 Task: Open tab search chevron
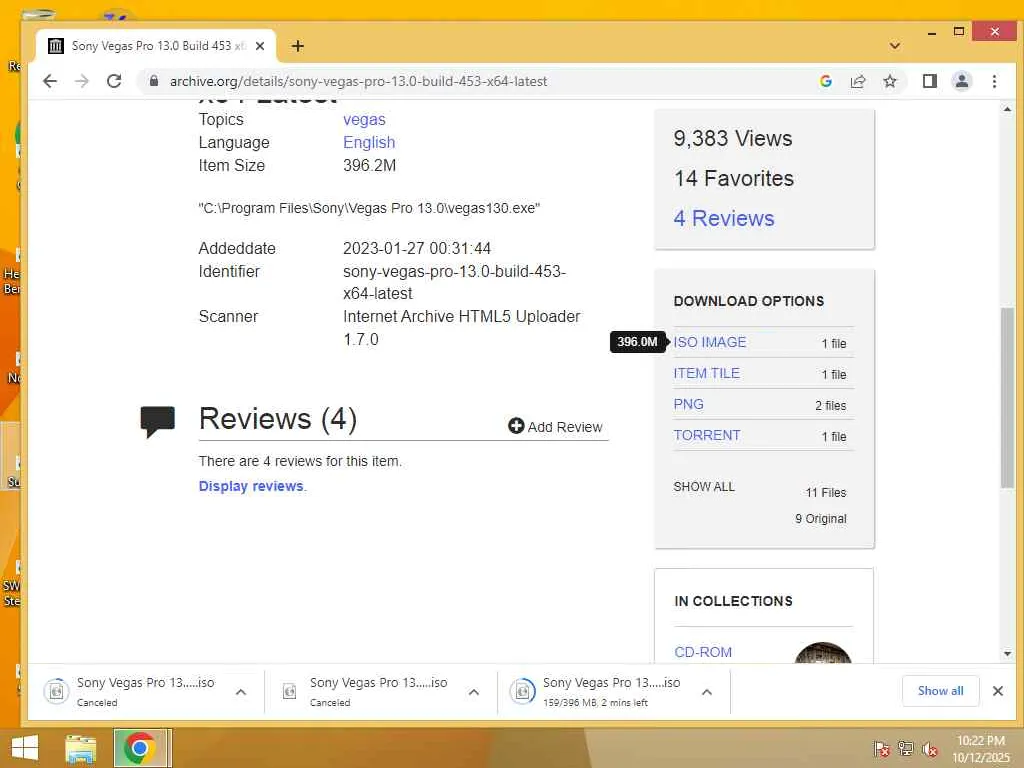click(x=895, y=46)
